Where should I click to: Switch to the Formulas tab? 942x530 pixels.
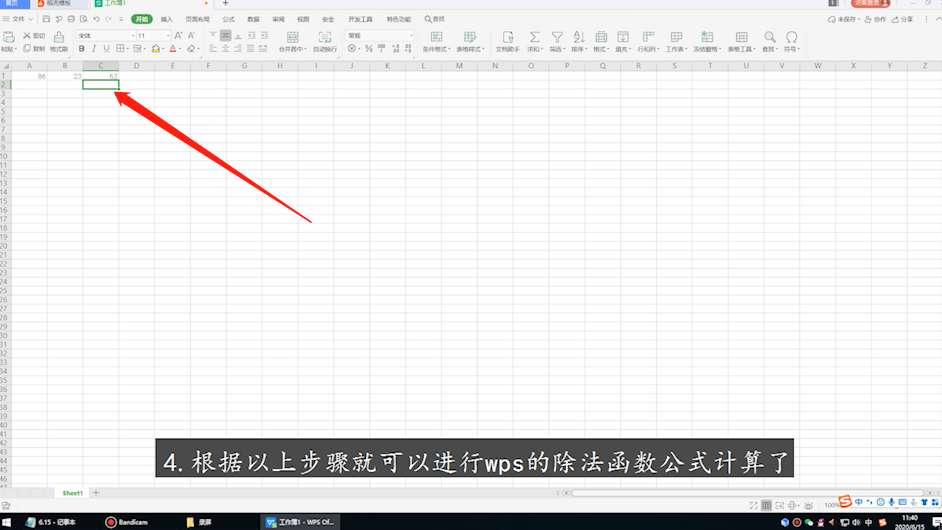[228, 19]
